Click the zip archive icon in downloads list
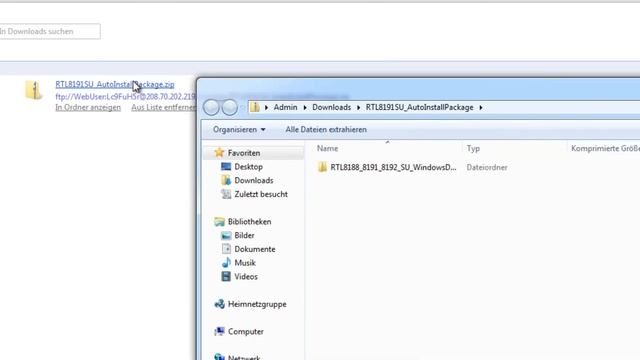640x360 pixels. (x=34, y=90)
